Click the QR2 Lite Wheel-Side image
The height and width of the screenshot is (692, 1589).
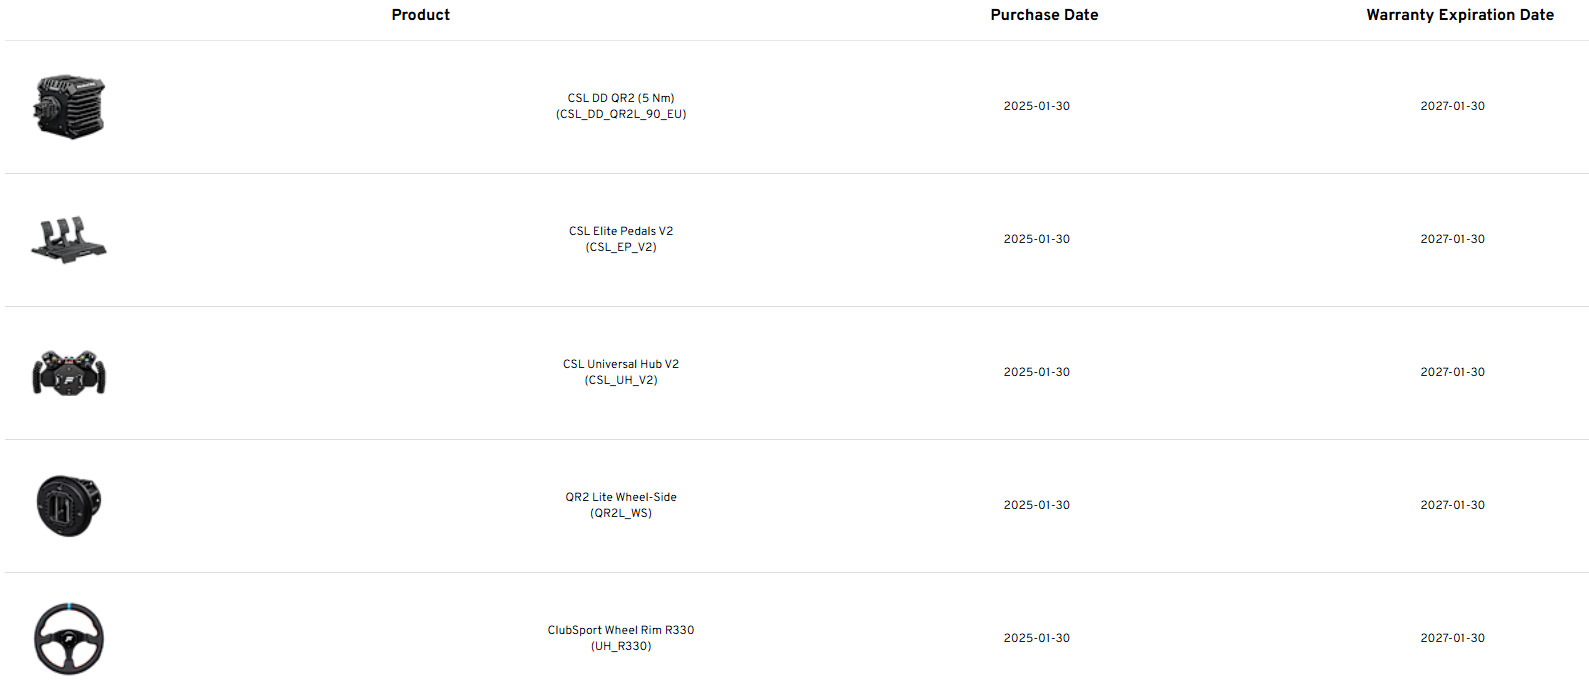(69, 505)
